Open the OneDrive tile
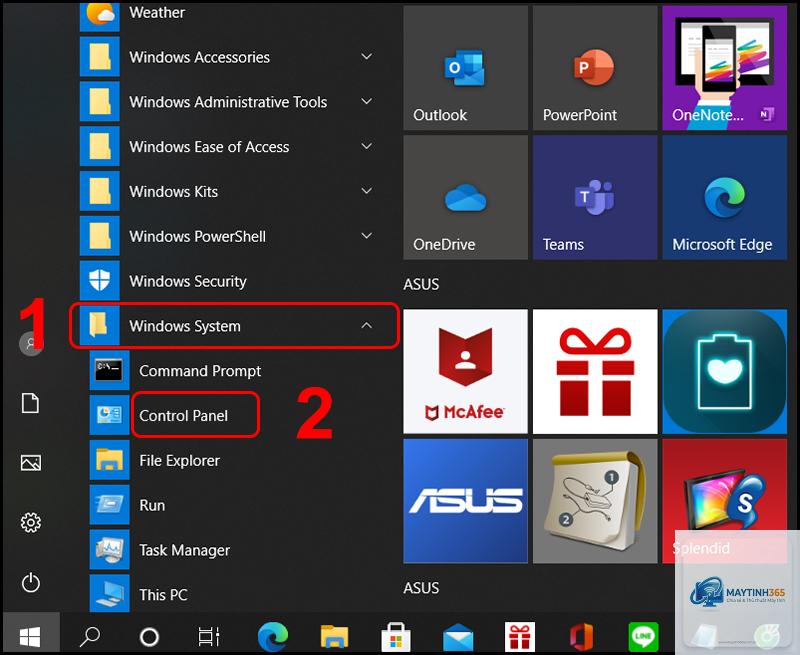800x655 pixels. coord(465,197)
